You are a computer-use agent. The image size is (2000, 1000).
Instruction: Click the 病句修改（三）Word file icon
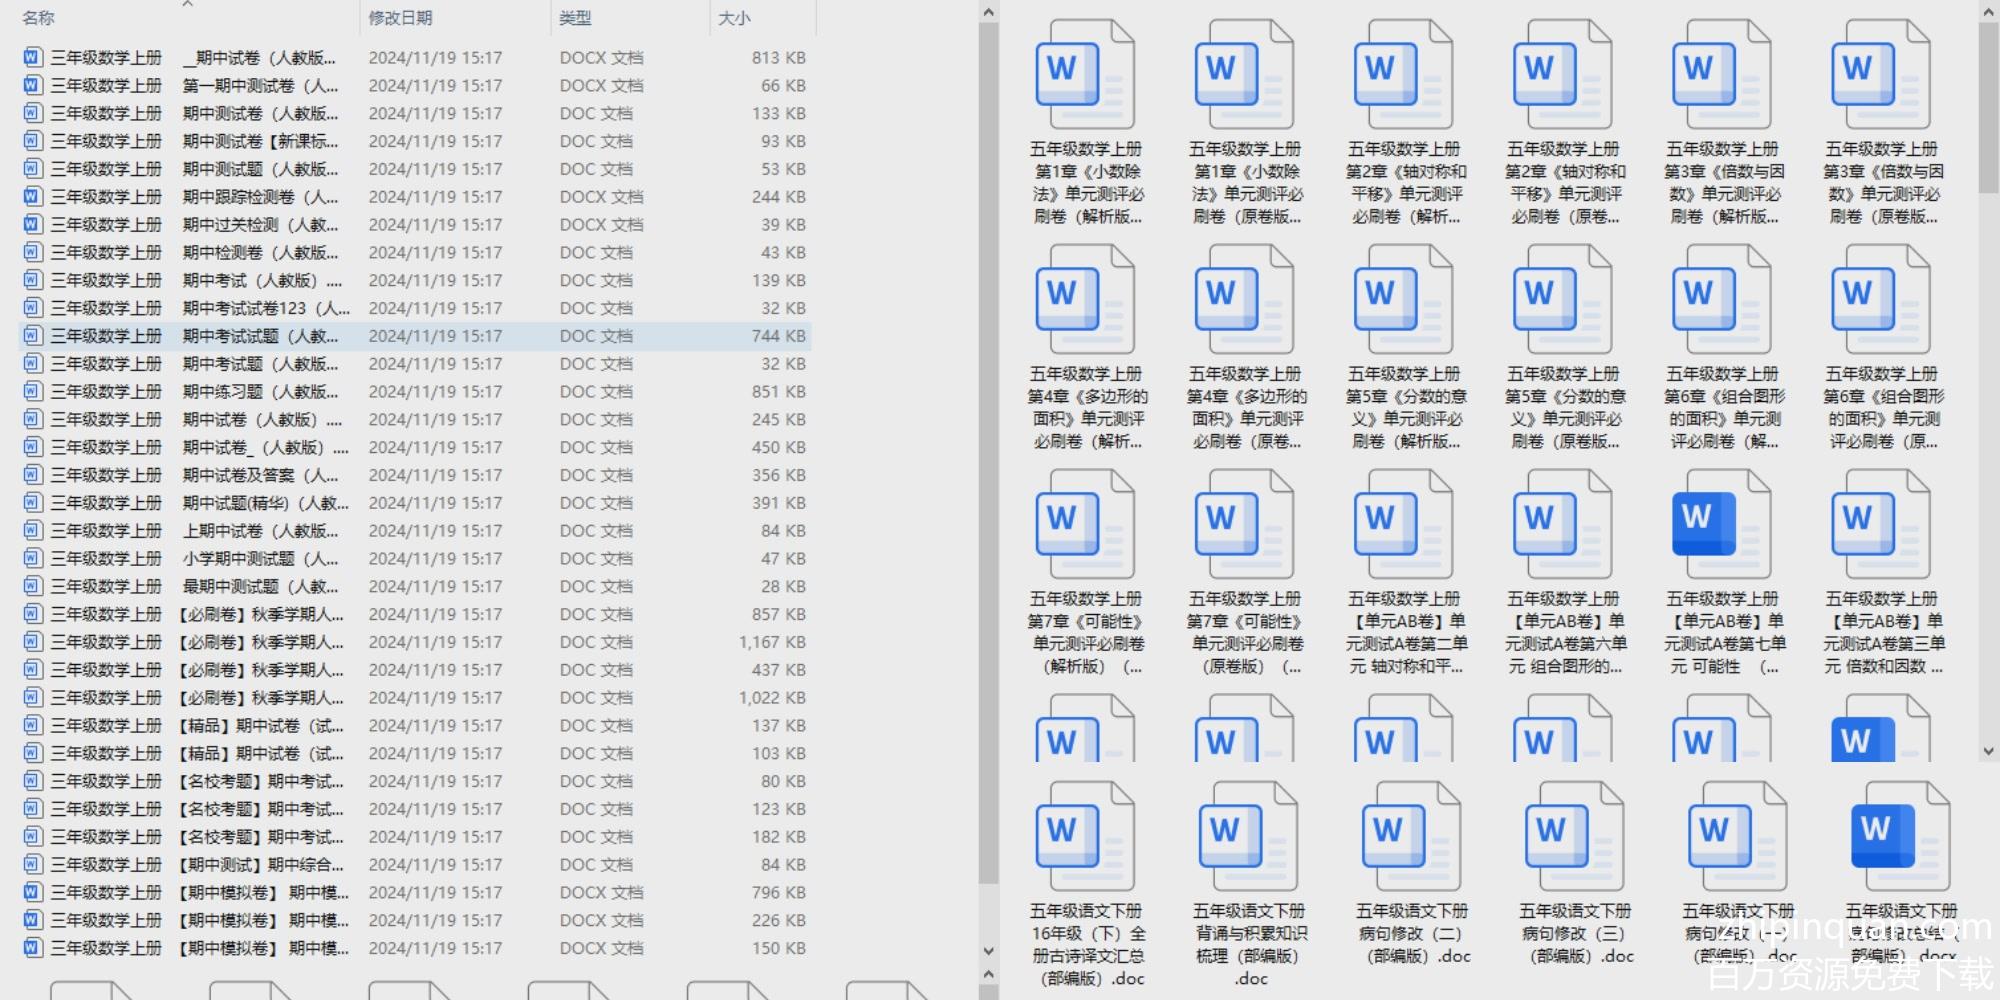point(1574,838)
